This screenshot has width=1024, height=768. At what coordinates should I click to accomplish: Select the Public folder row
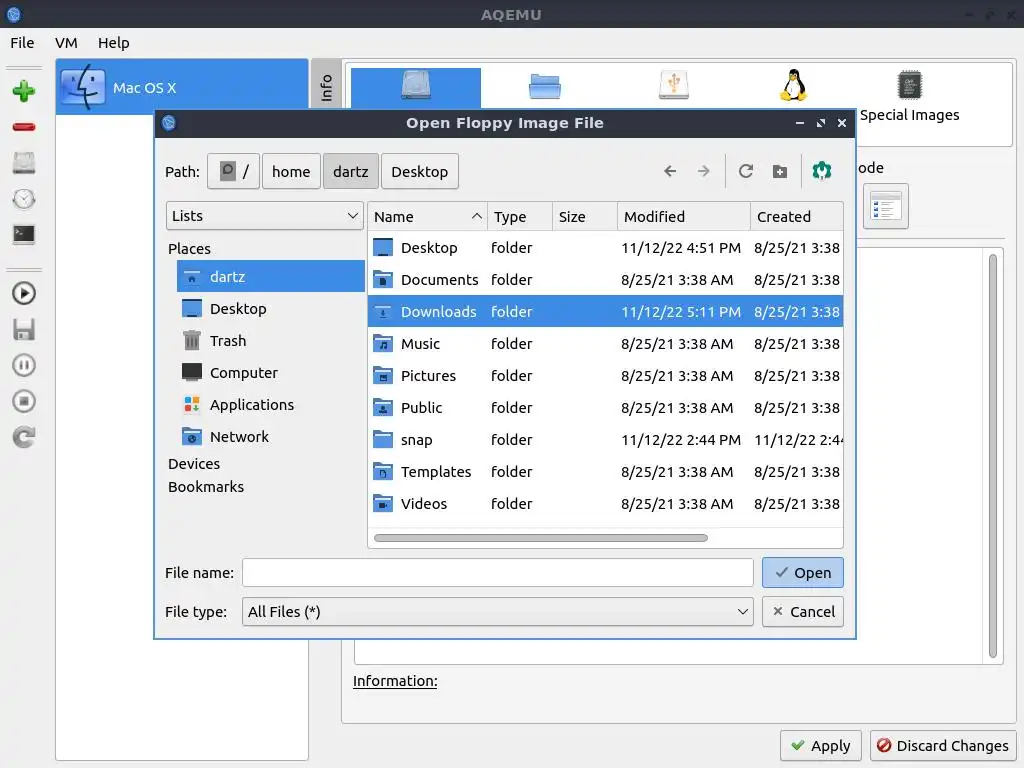(605, 408)
